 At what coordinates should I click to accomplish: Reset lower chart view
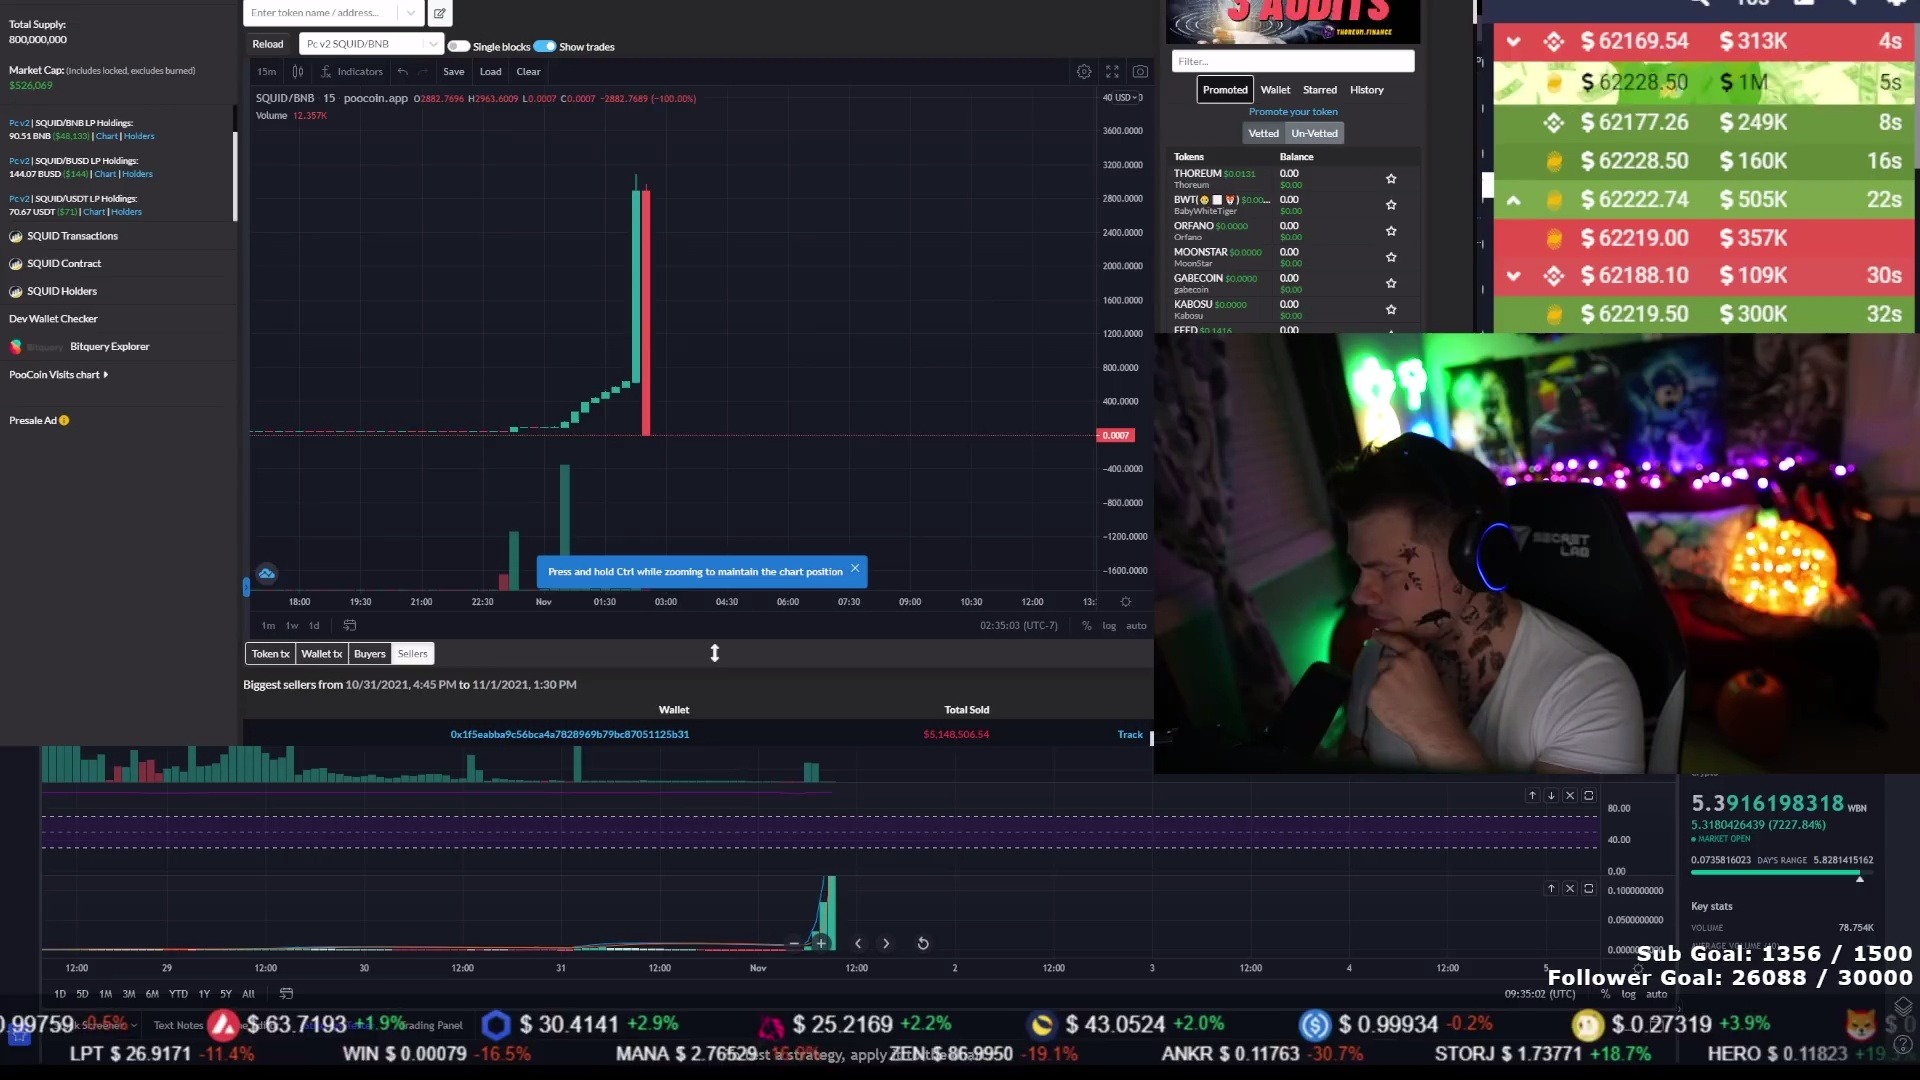[923, 944]
